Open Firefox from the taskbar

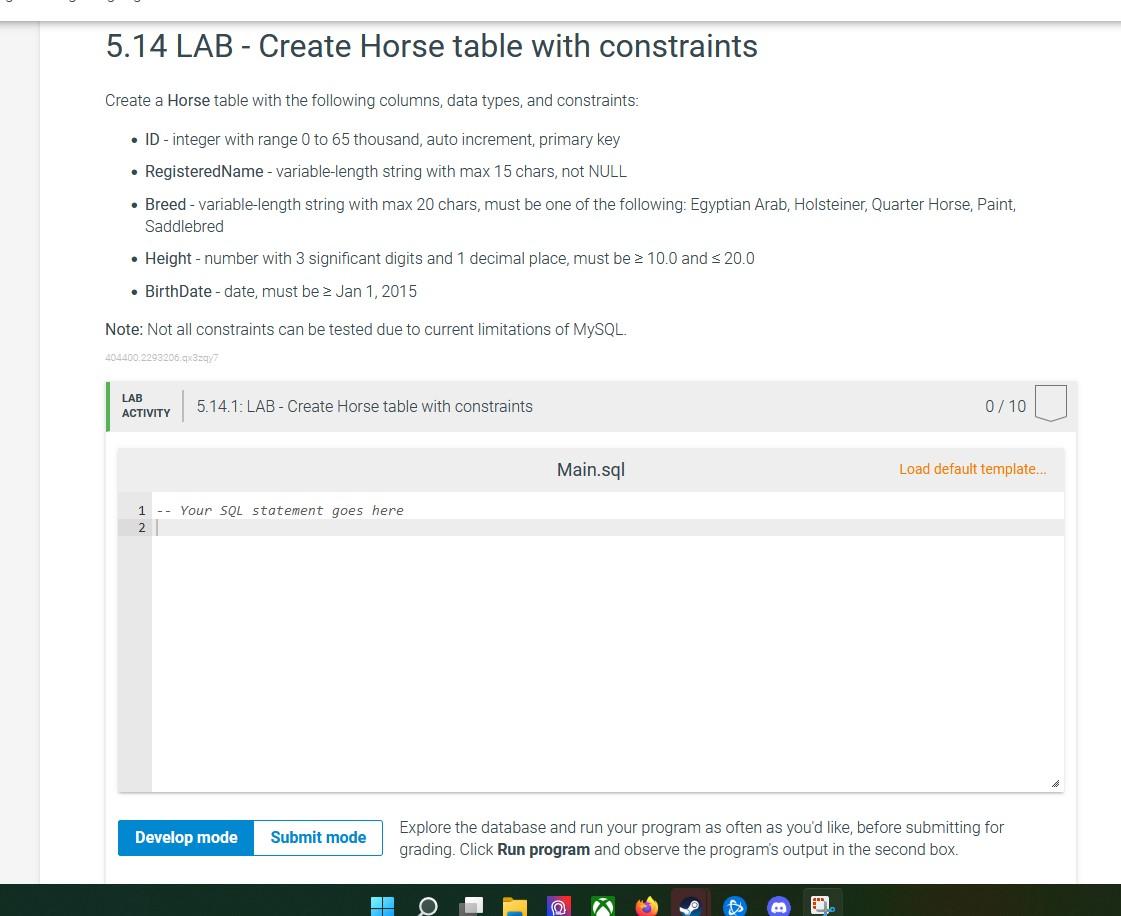coord(646,906)
